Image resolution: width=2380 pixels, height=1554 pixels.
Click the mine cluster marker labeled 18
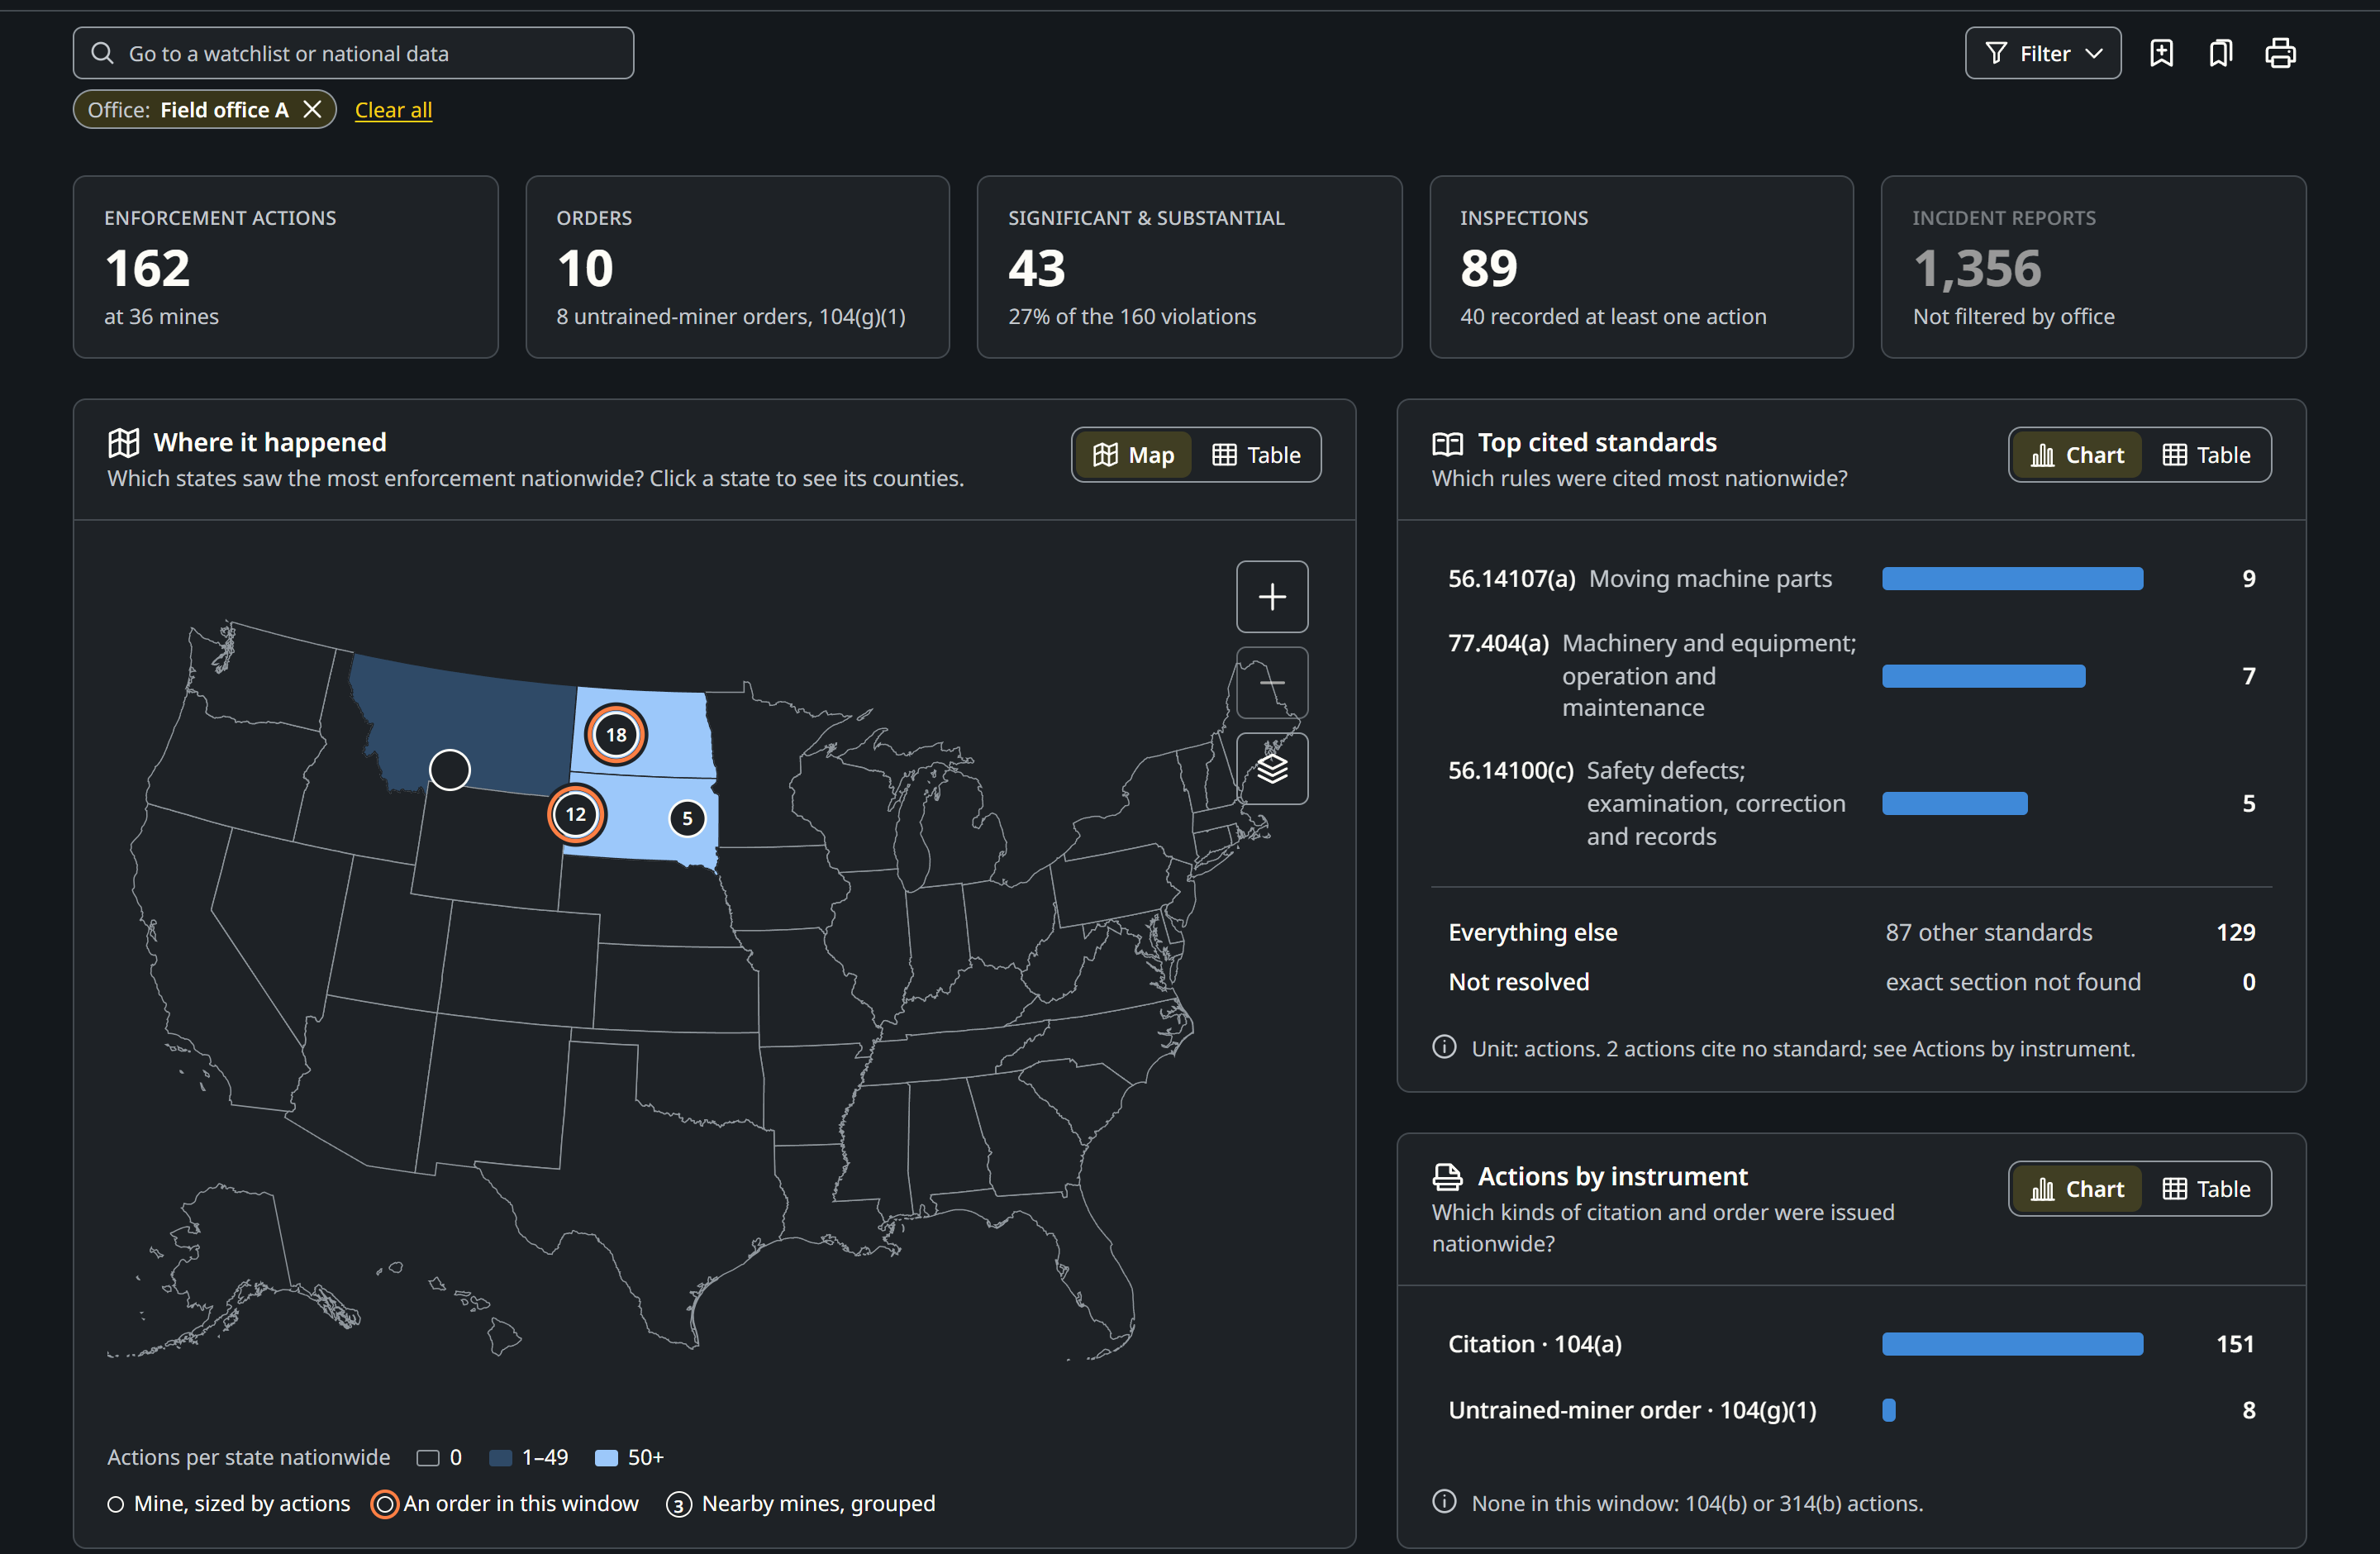coord(616,735)
